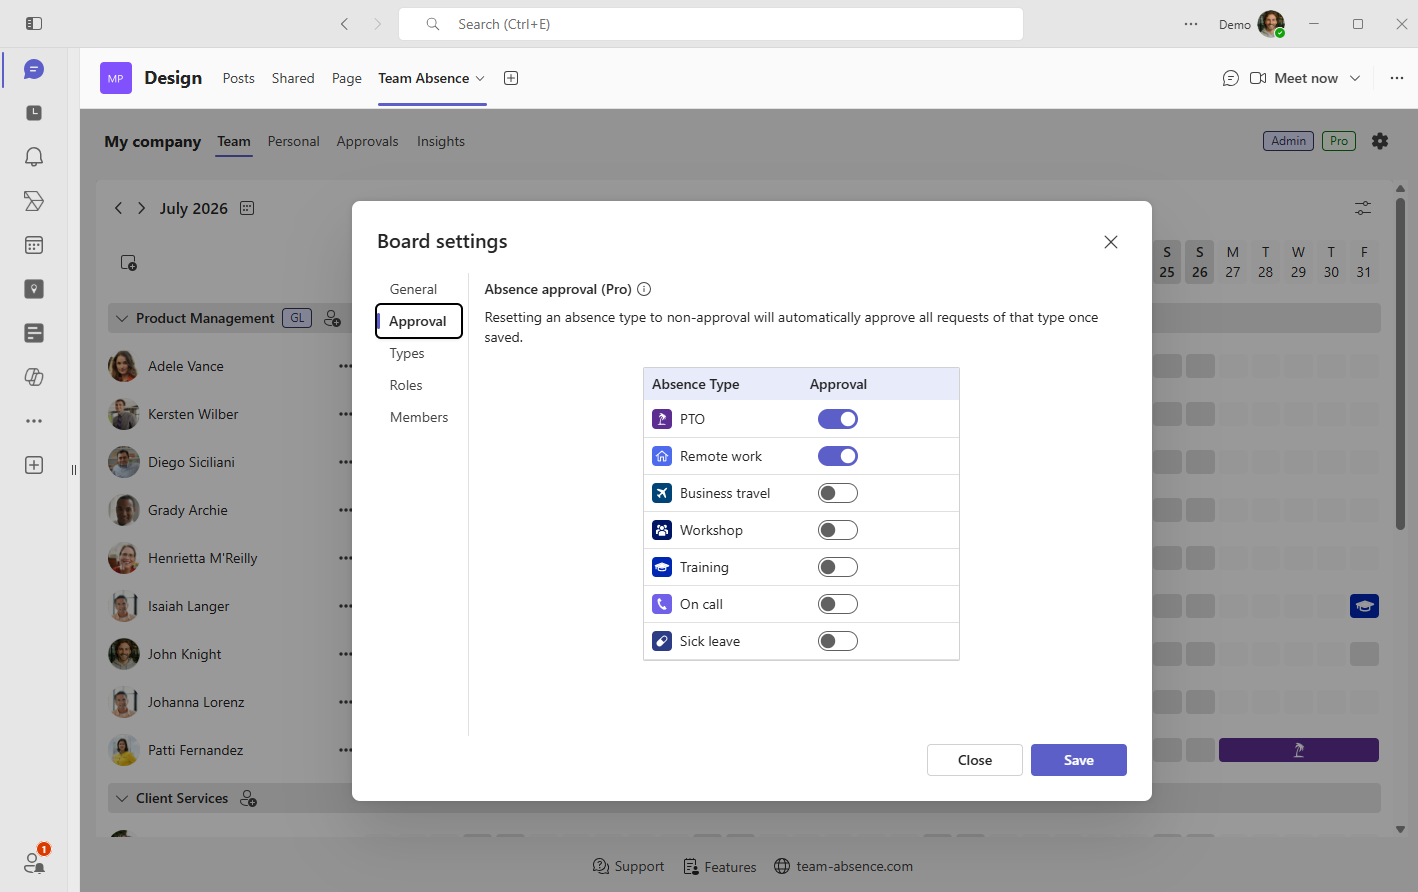Turn off approval toggle for Remote work
Image resolution: width=1418 pixels, height=892 pixels.
click(x=838, y=456)
